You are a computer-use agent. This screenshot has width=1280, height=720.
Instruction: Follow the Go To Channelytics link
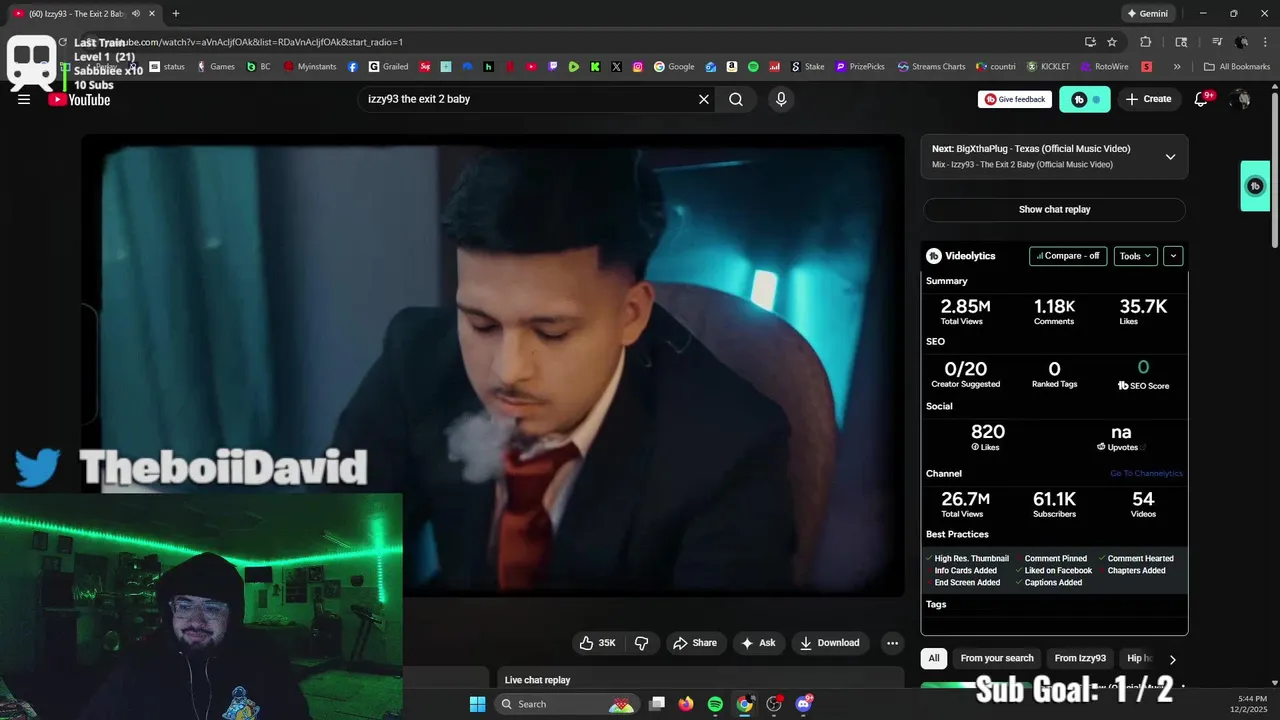pyautogui.click(x=1146, y=474)
